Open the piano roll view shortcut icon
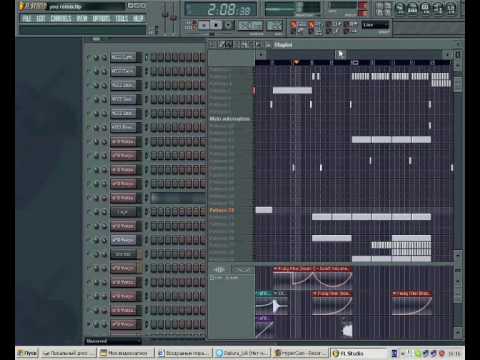Viewport: 480px width, 360px height. click(425, 8)
